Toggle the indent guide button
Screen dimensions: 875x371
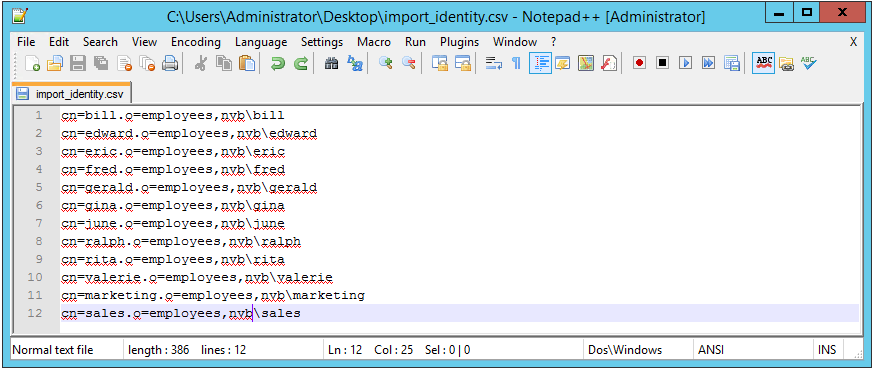tap(540, 63)
